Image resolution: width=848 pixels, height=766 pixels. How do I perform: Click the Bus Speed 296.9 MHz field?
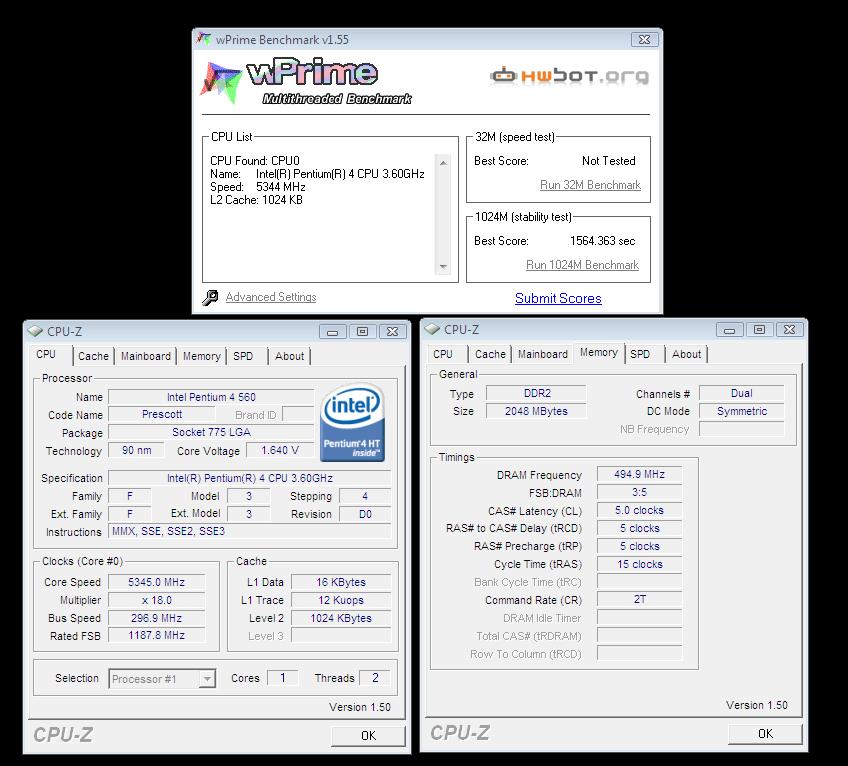tap(156, 618)
